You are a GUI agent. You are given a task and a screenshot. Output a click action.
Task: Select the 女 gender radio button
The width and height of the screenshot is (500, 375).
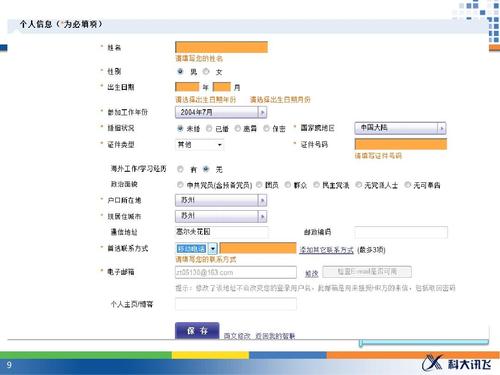point(206,71)
